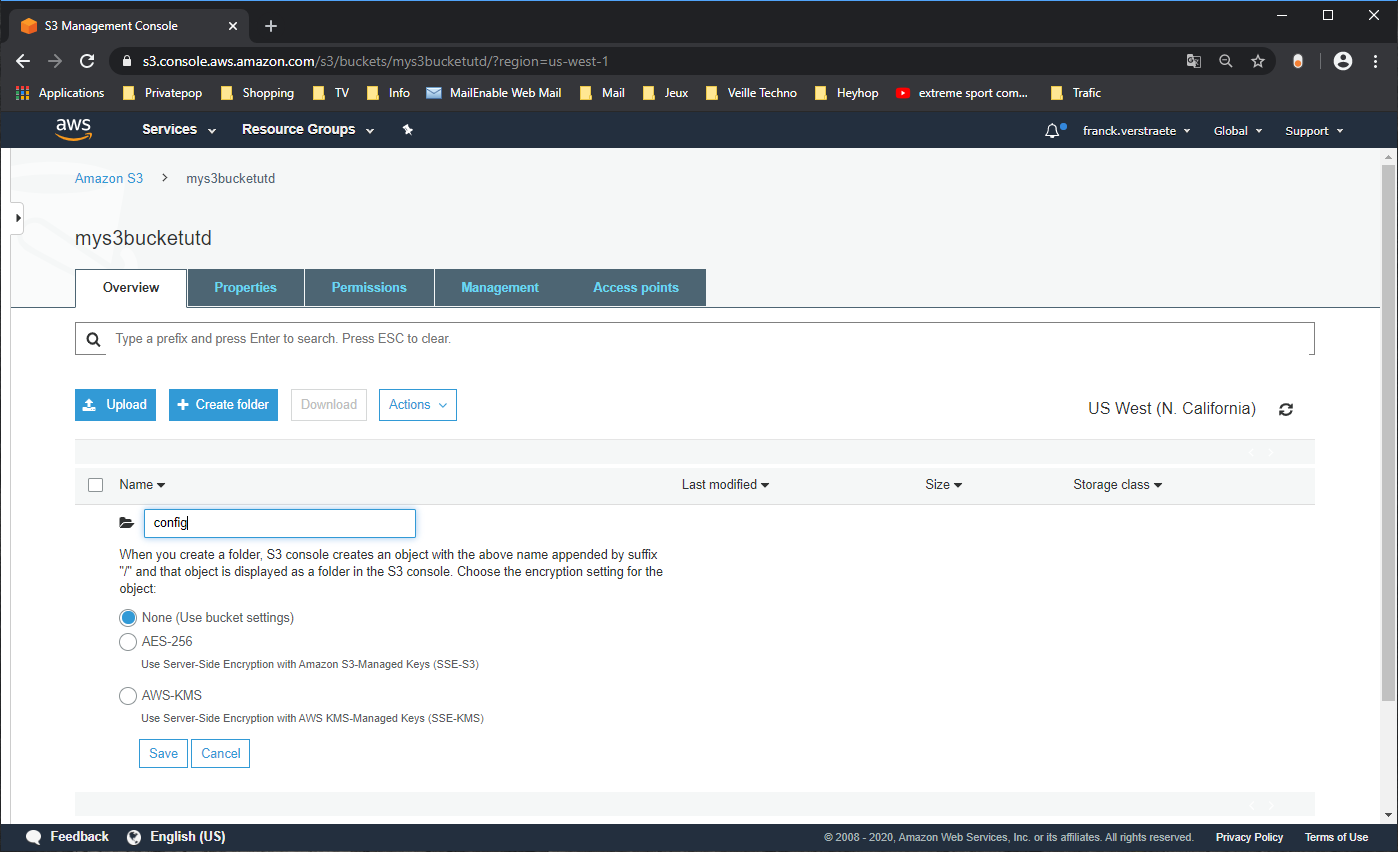This screenshot has height=852, width=1398.
Task: Click browser Back arrow
Action: [23, 61]
